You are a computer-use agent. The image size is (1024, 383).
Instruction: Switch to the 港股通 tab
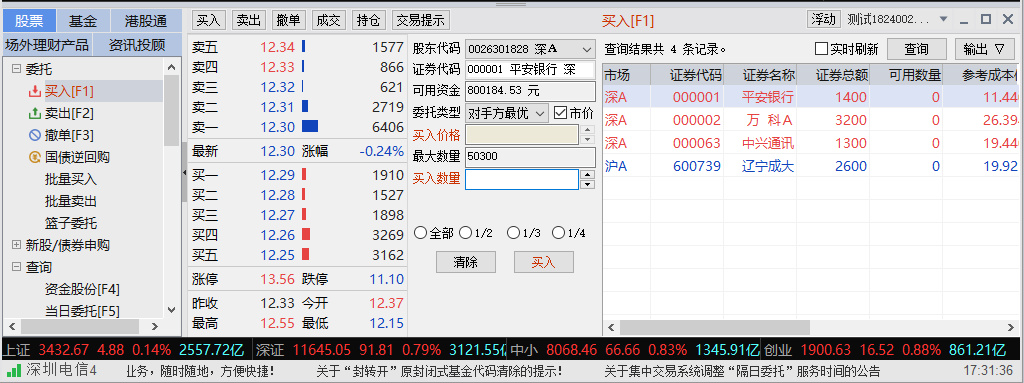[146, 21]
